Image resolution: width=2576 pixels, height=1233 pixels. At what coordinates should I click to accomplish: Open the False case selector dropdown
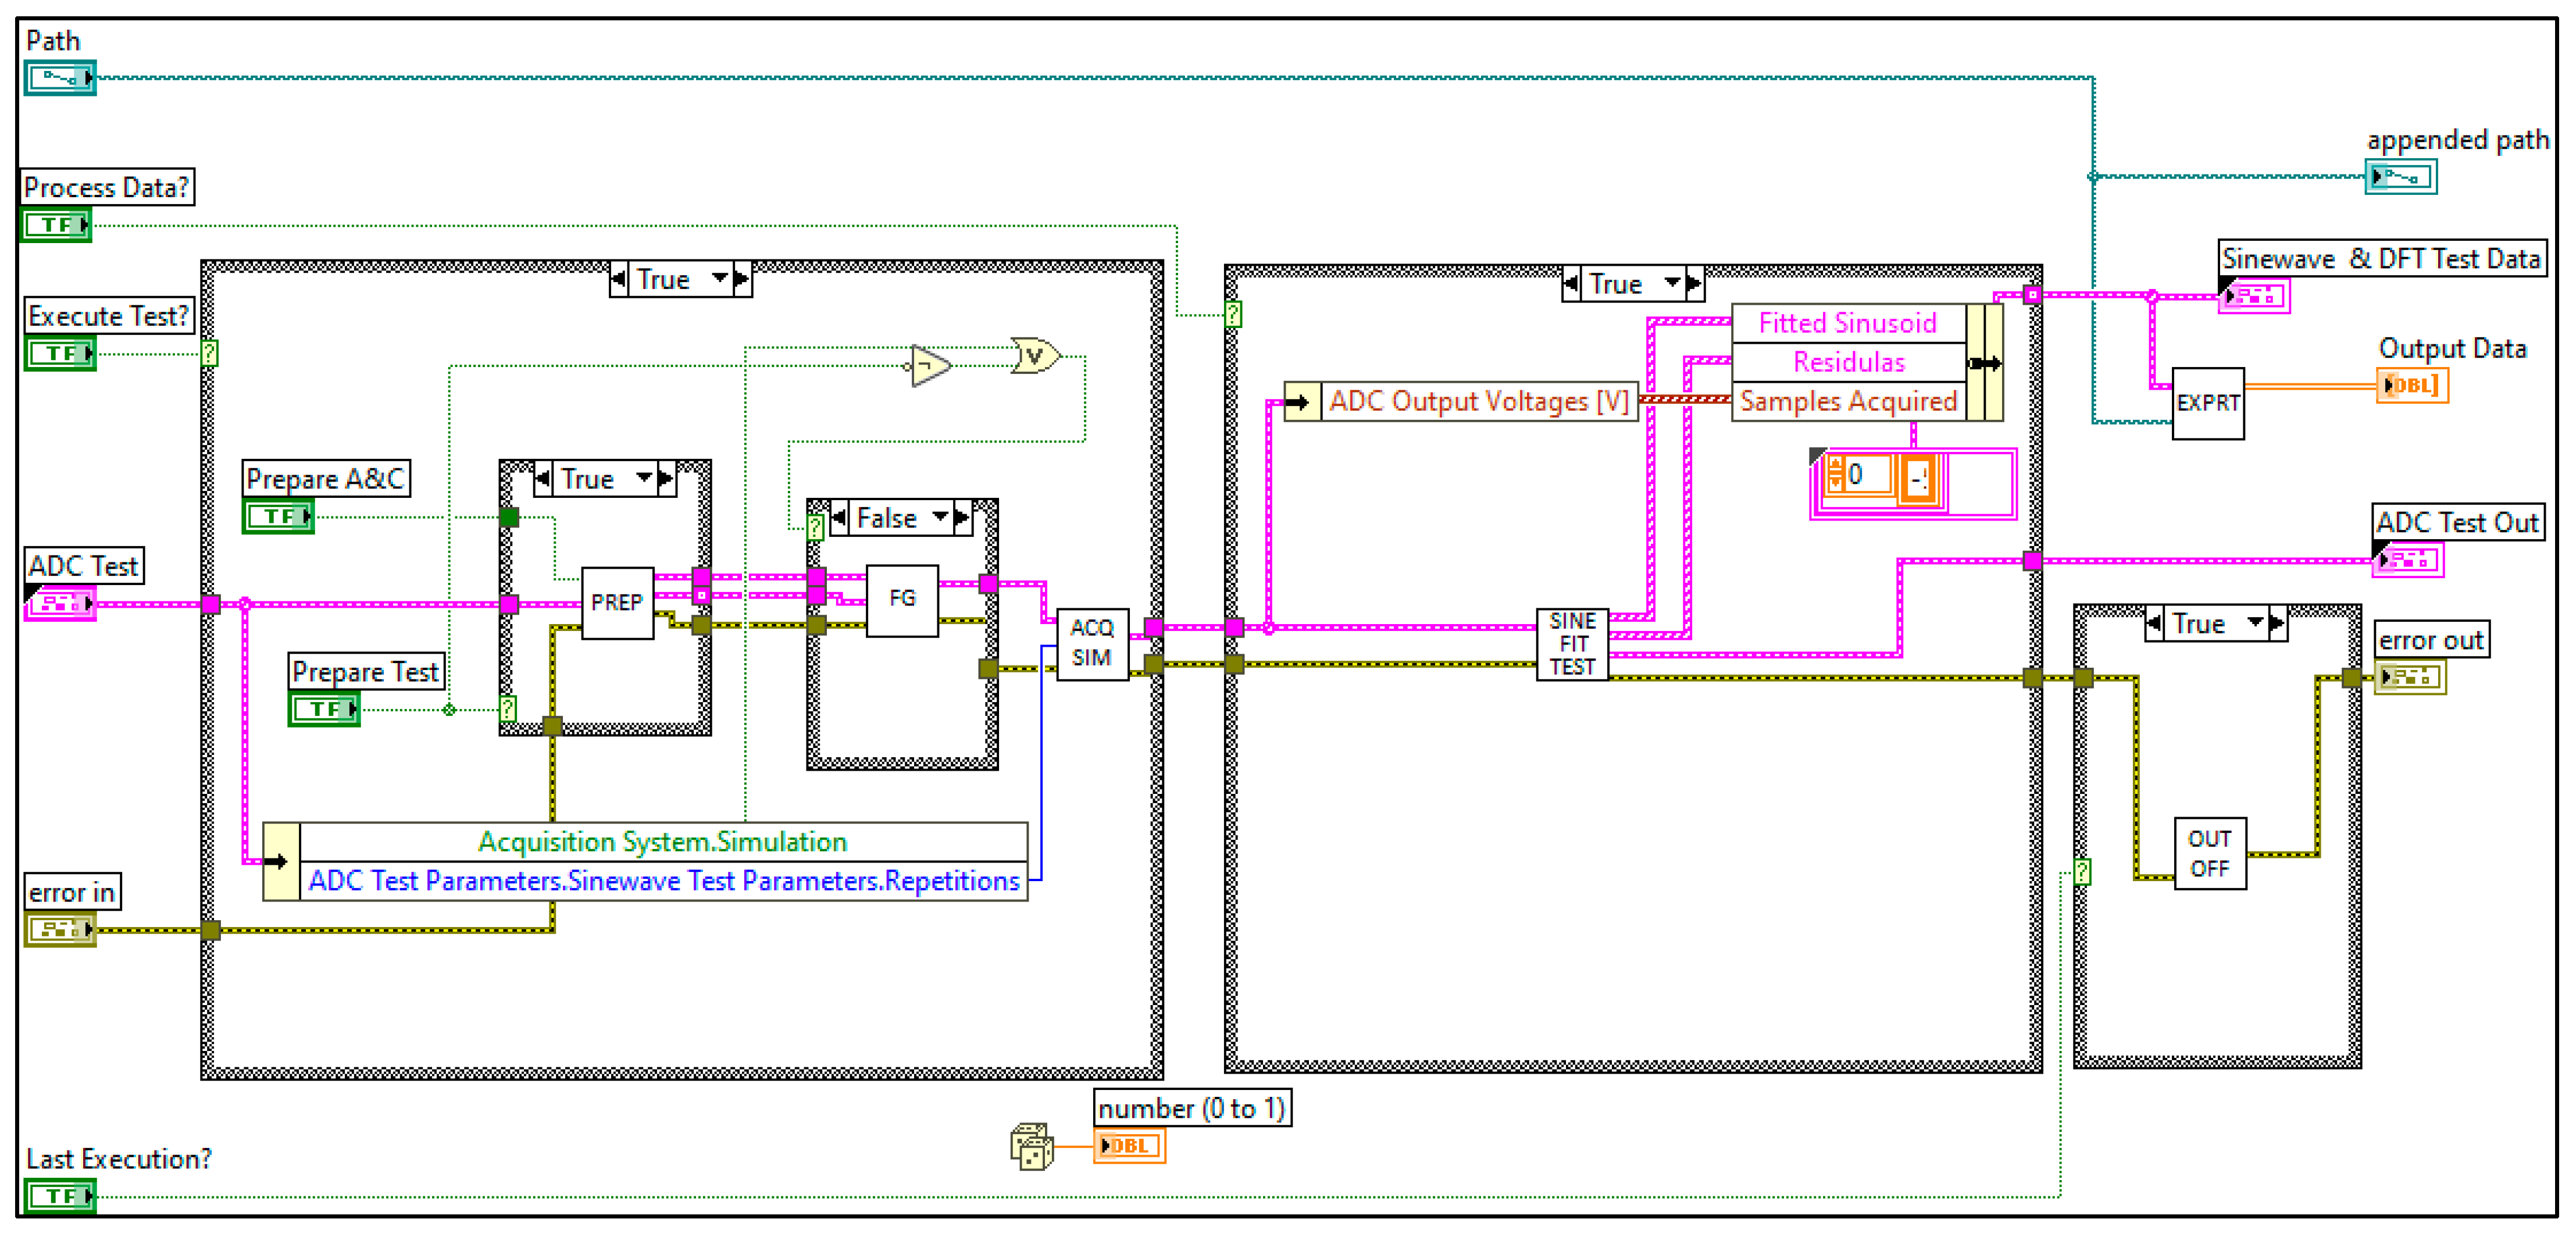pyautogui.click(x=940, y=518)
